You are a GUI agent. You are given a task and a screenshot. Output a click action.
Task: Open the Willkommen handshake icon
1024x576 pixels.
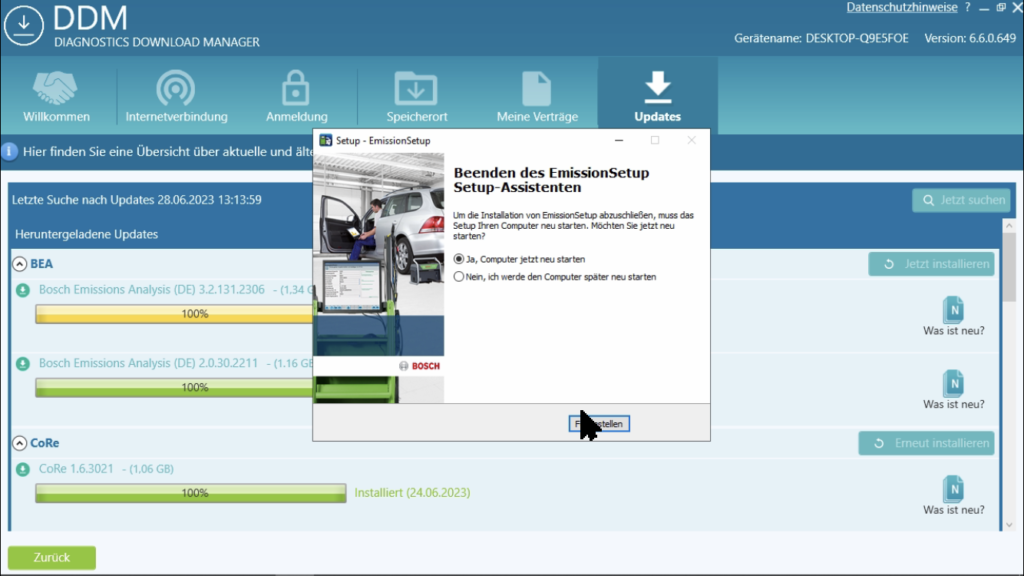click(56, 89)
